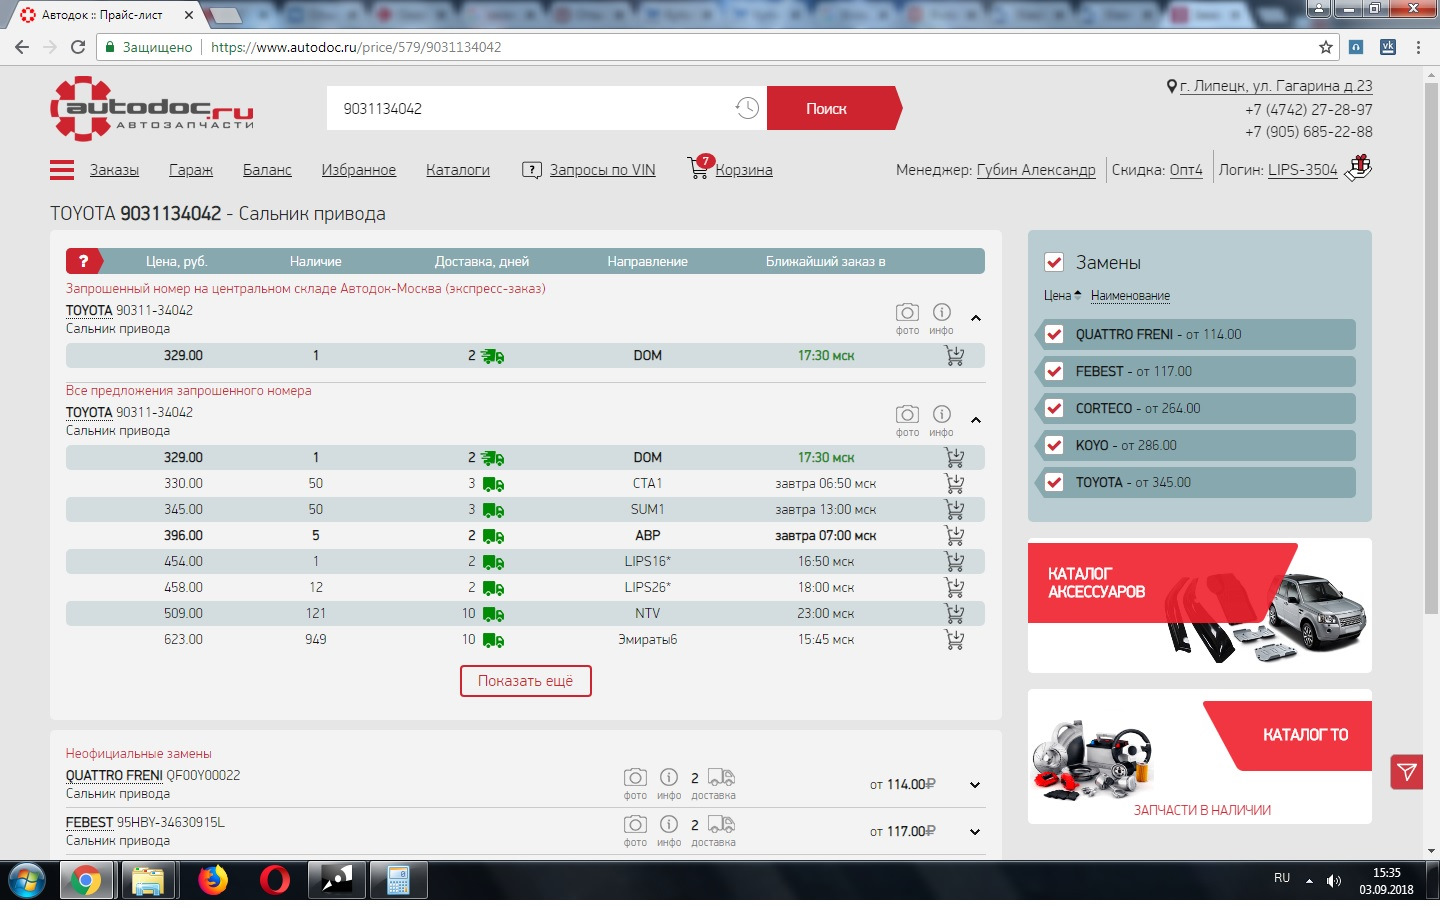Open Избранное menu item

359,170
